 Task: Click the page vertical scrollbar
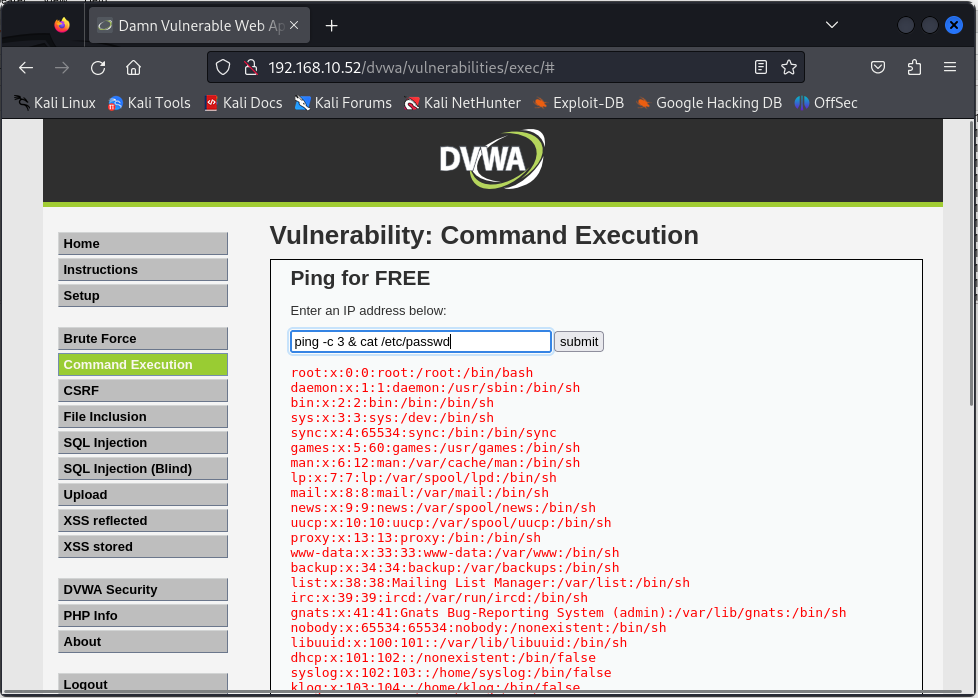pos(971,262)
